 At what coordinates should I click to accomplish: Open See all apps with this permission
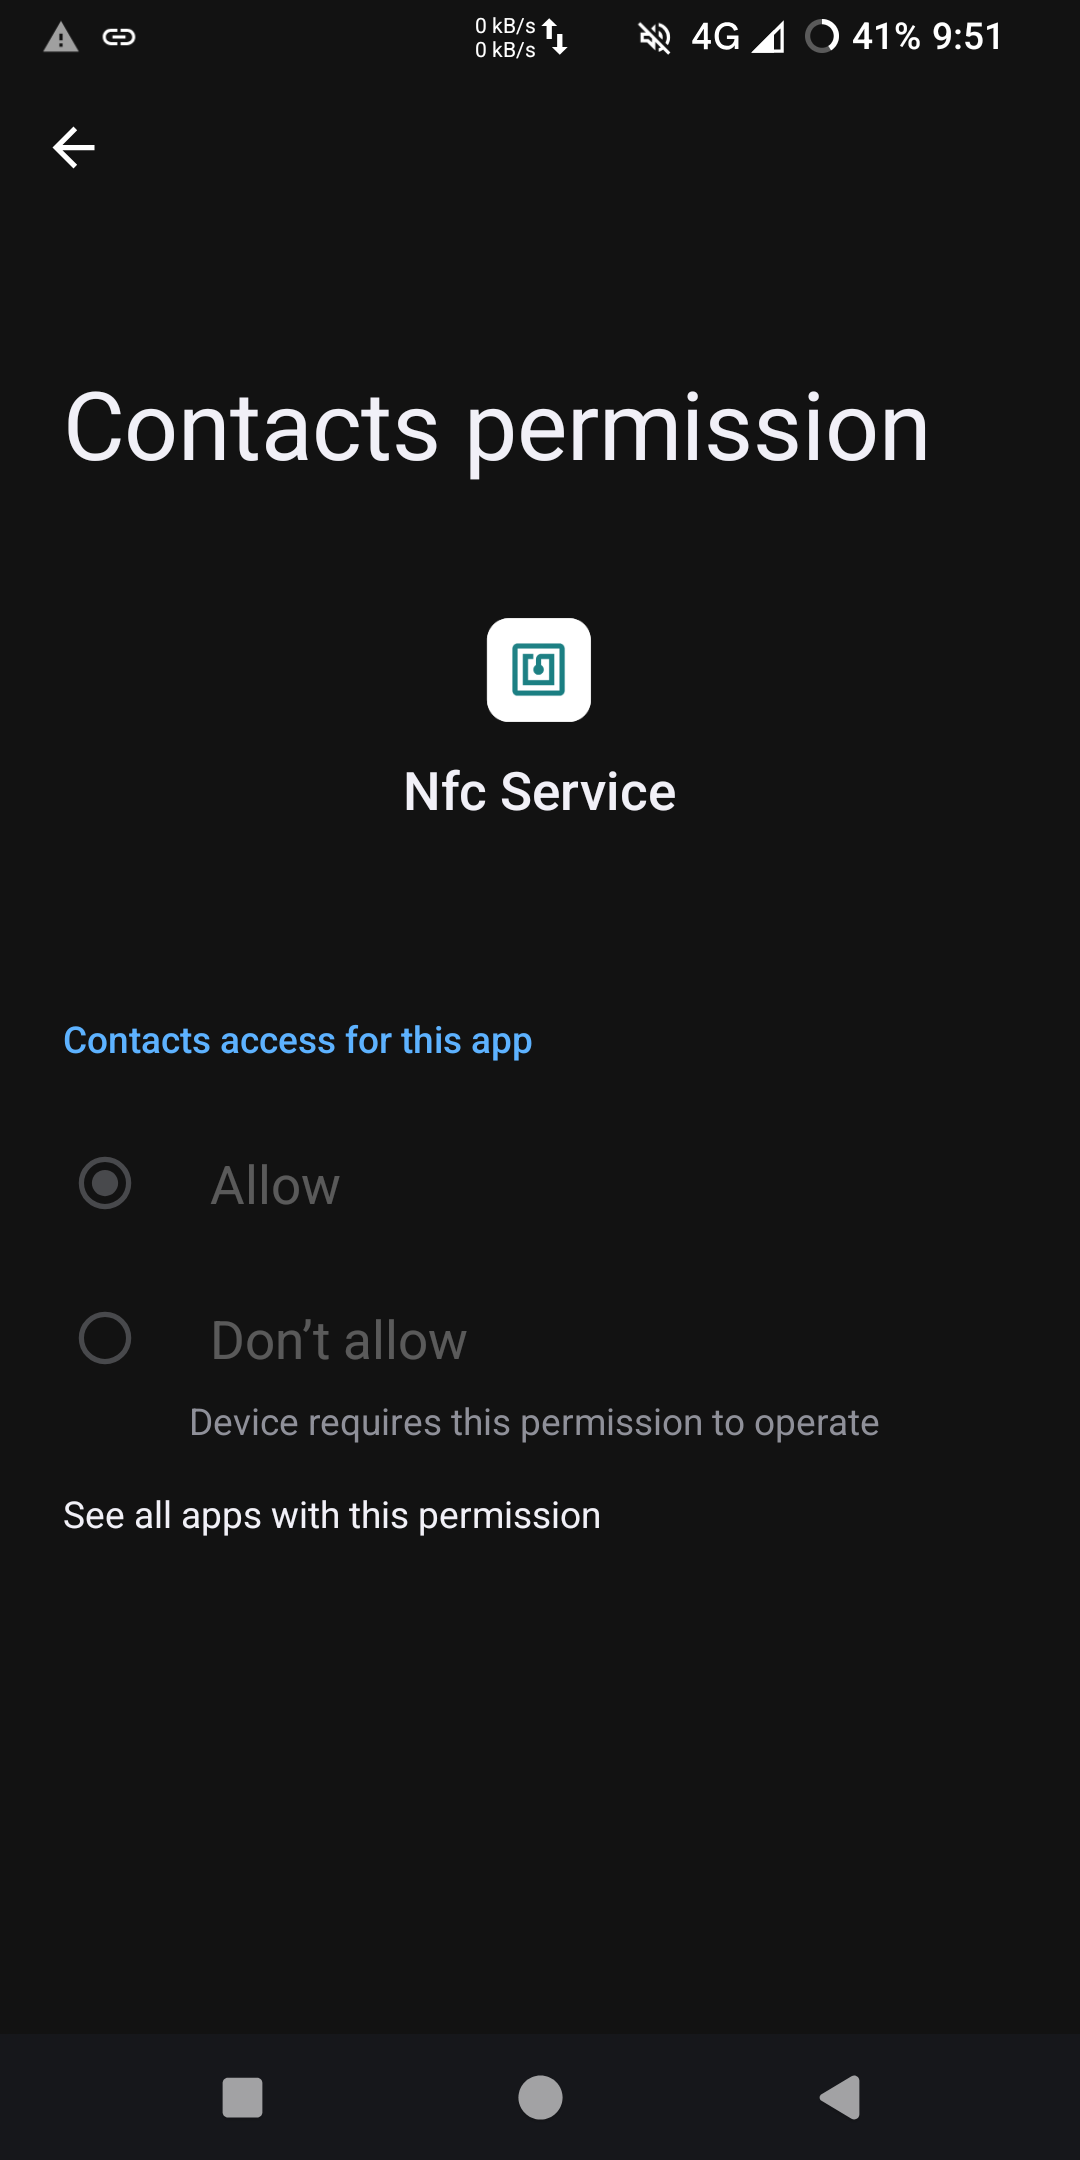tap(332, 1516)
